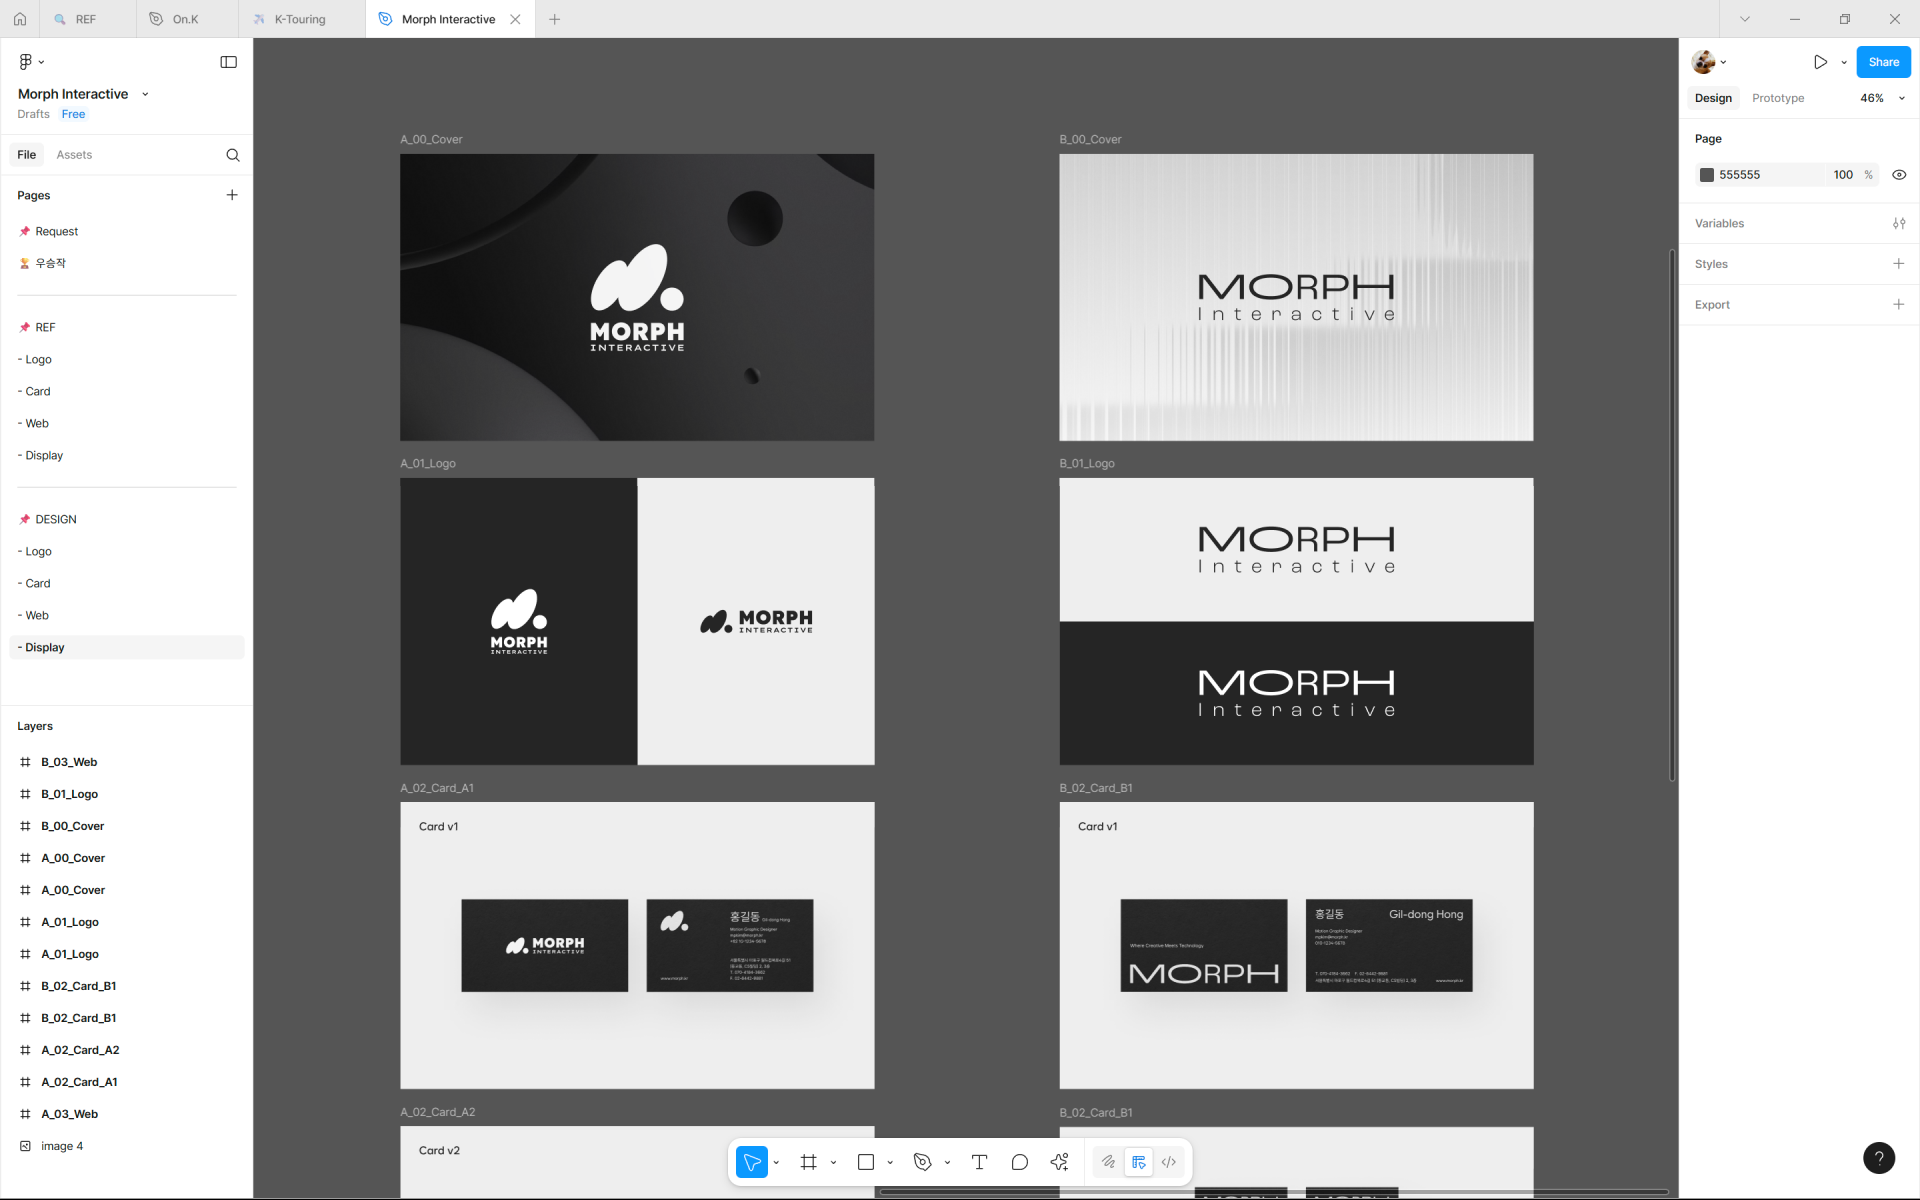Add a new page with plus icon
This screenshot has height=1200, width=1920.
232,195
